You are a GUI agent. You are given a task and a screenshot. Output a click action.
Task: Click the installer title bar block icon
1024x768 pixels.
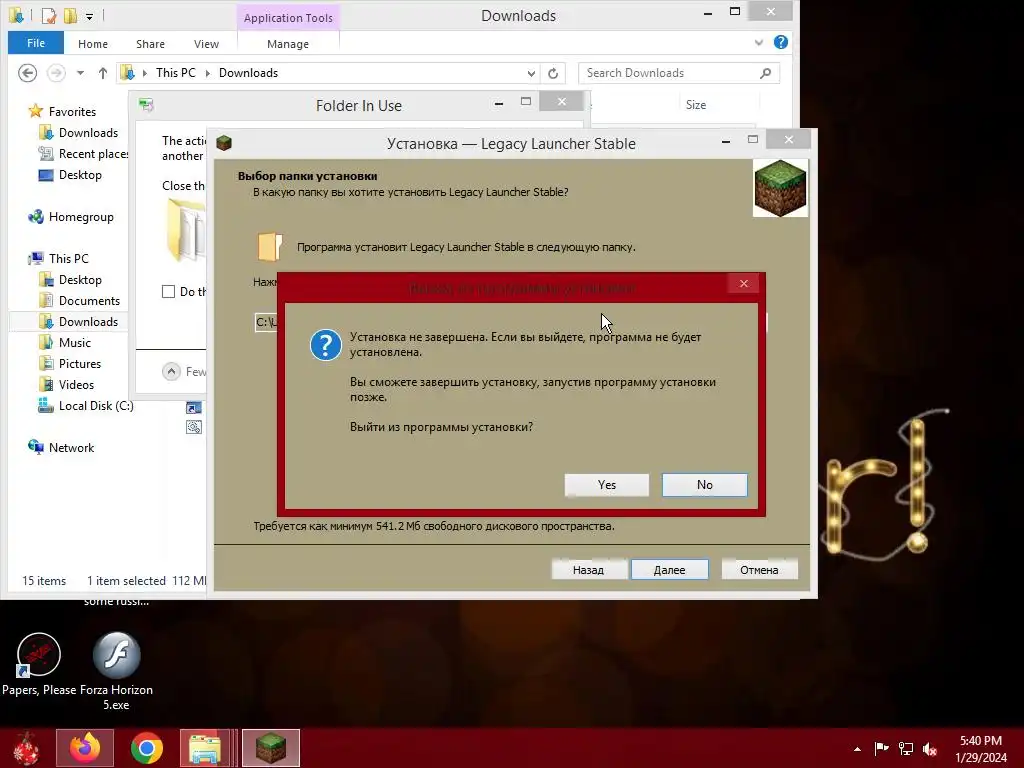pyautogui.click(x=224, y=143)
